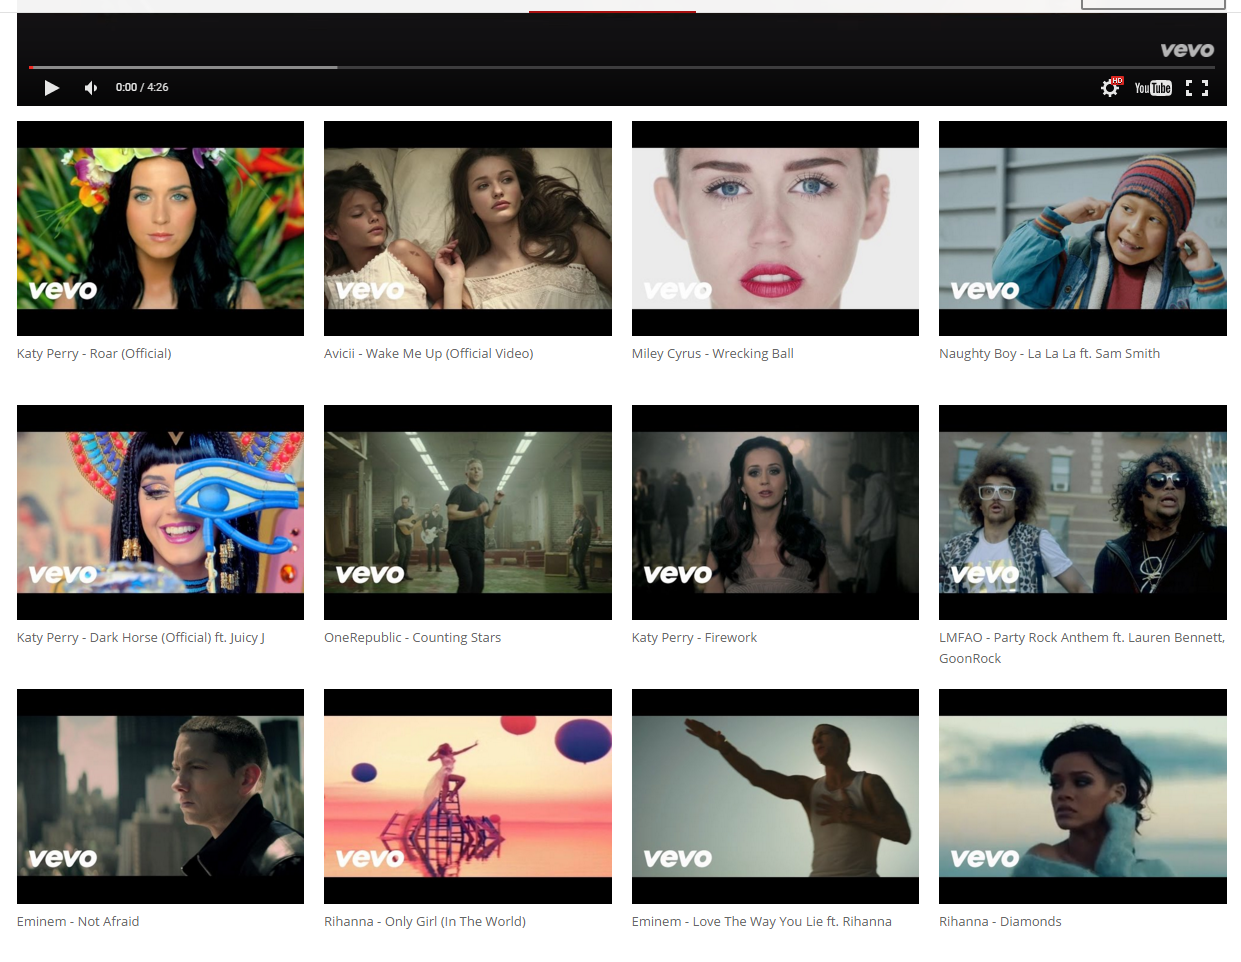Play the video with play button
Image resolution: width=1241 pixels, height=962 pixels.
coord(52,88)
